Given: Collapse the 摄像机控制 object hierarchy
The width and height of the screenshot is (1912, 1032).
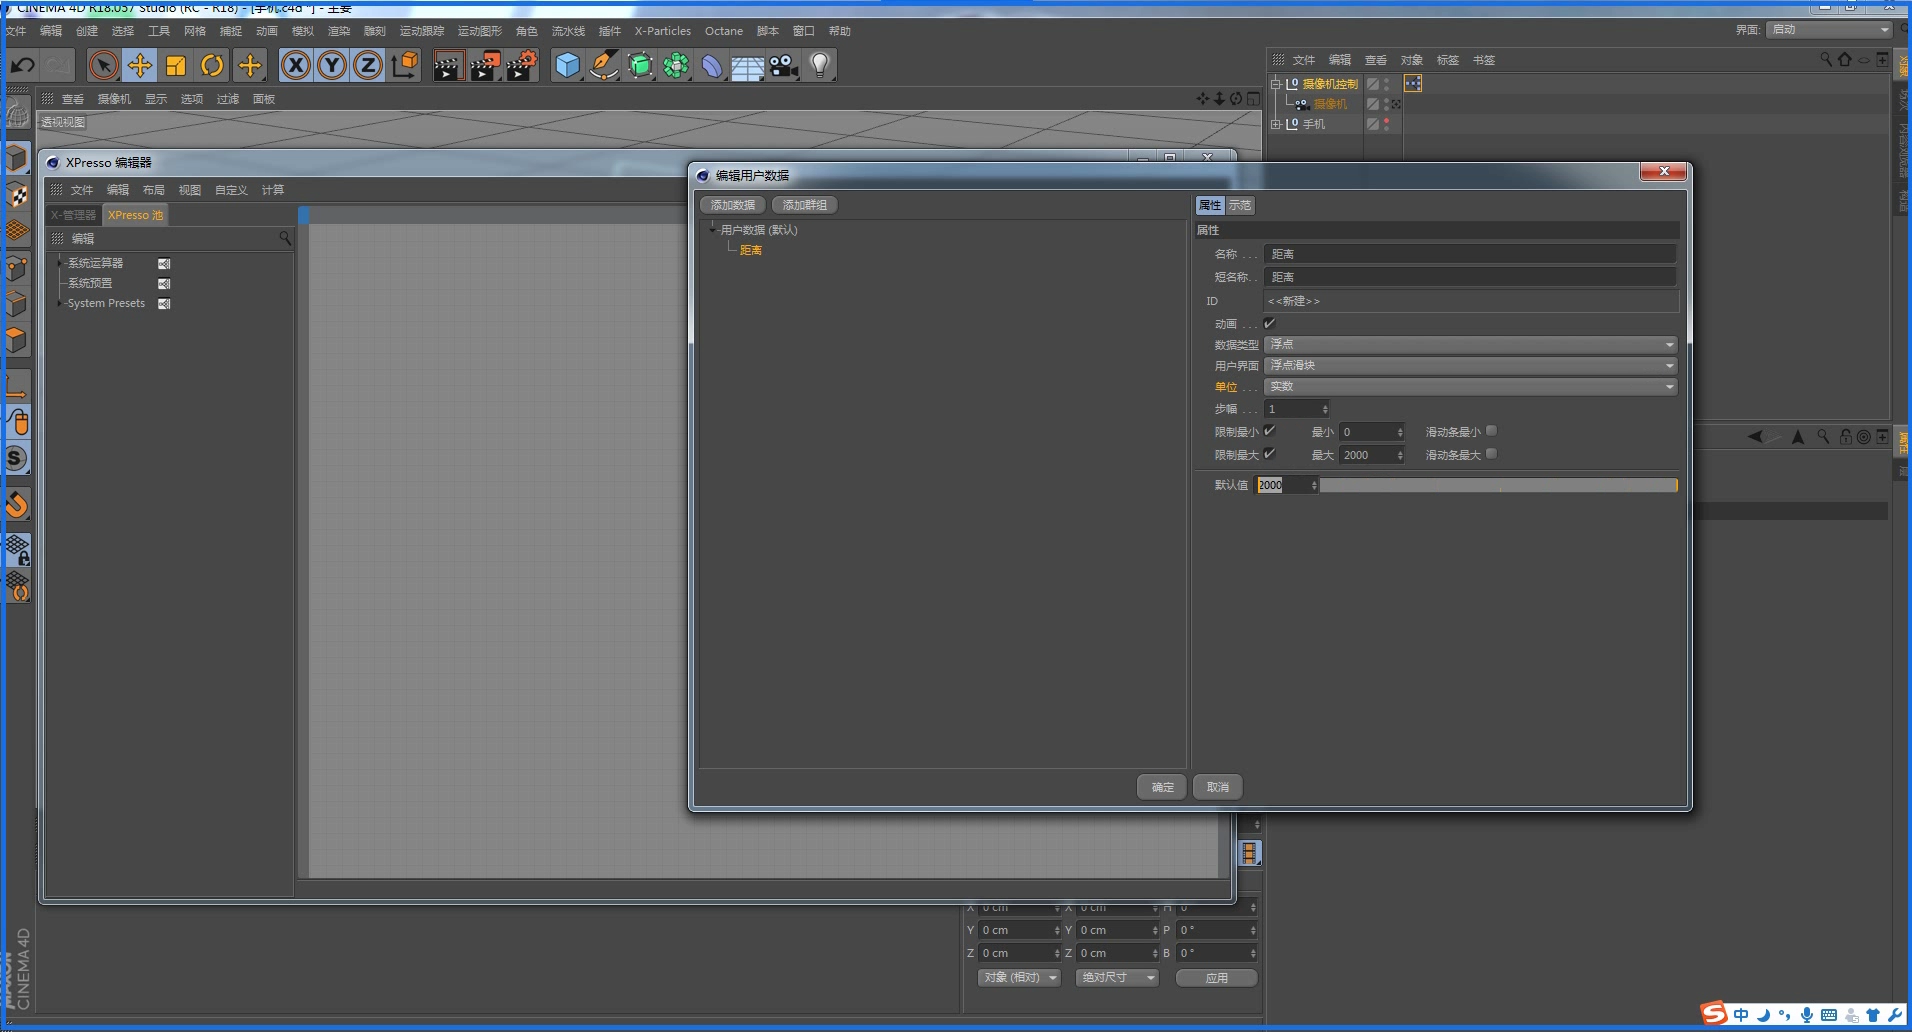Looking at the screenshot, I should (x=1276, y=84).
